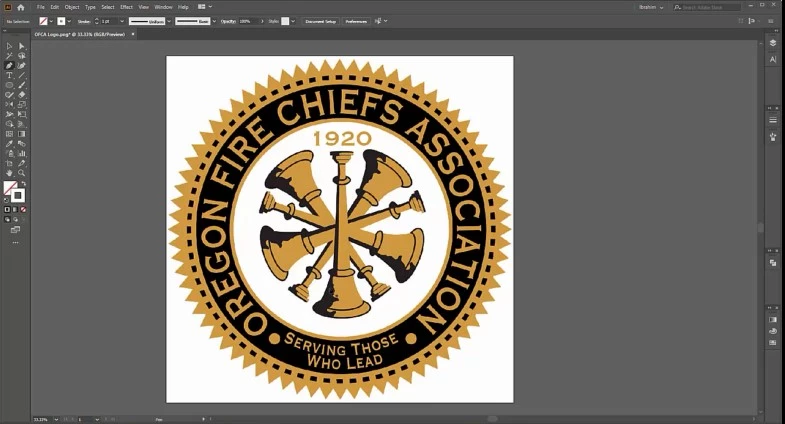Select the Gradient tool
The width and height of the screenshot is (785, 424).
[x=22, y=134]
